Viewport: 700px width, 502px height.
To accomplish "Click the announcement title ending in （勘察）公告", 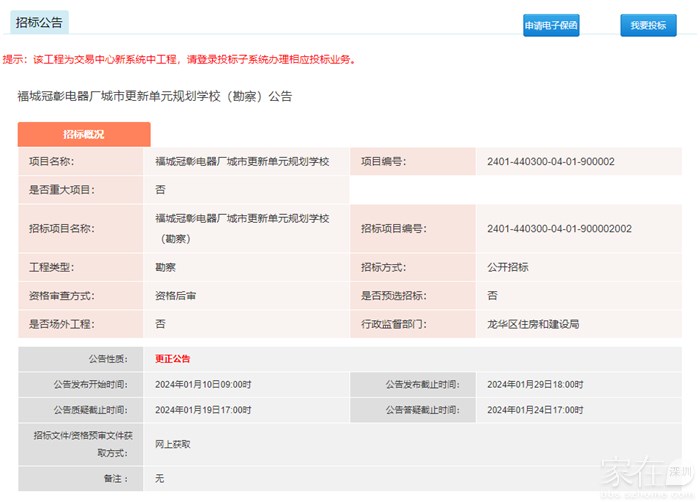I will [x=155, y=96].
